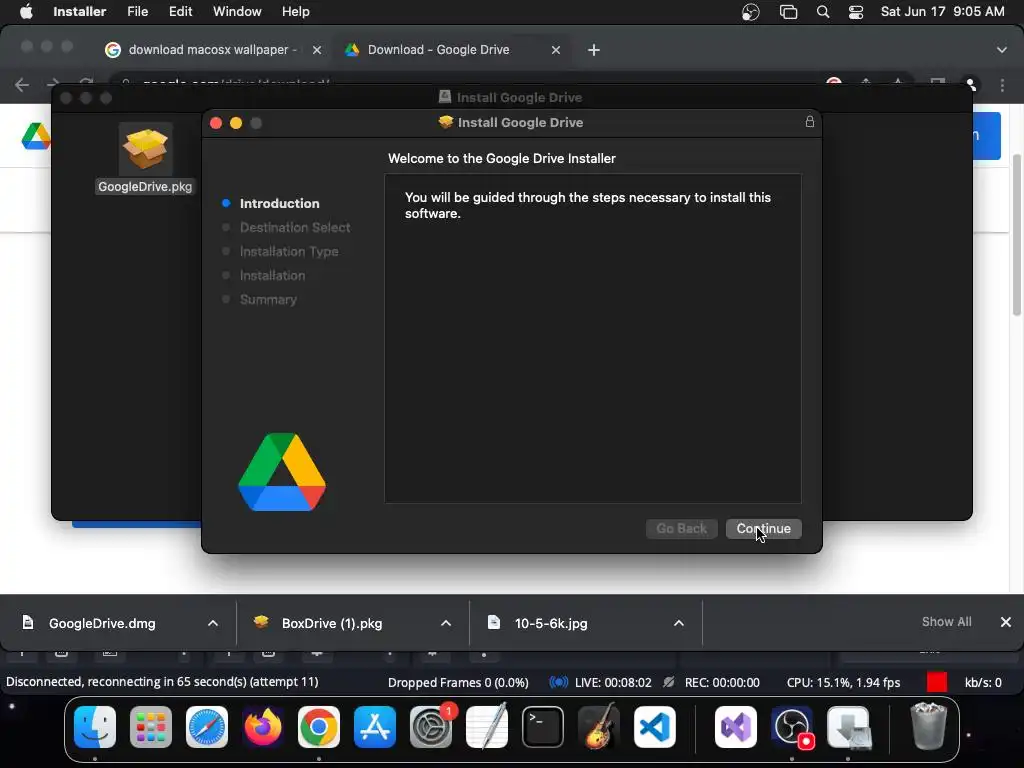
Task: Open TextEdit from the Dock
Action: pyautogui.click(x=487, y=727)
